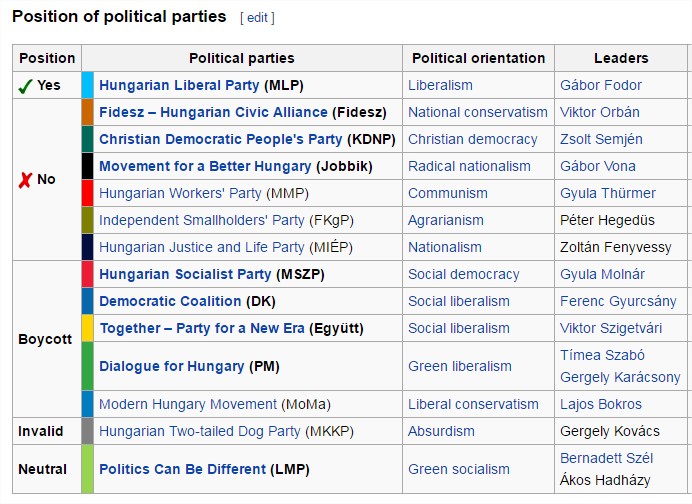The image size is (692, 504).
Task: Select the Democratic Coalition party link
Action: click(170, 301)
